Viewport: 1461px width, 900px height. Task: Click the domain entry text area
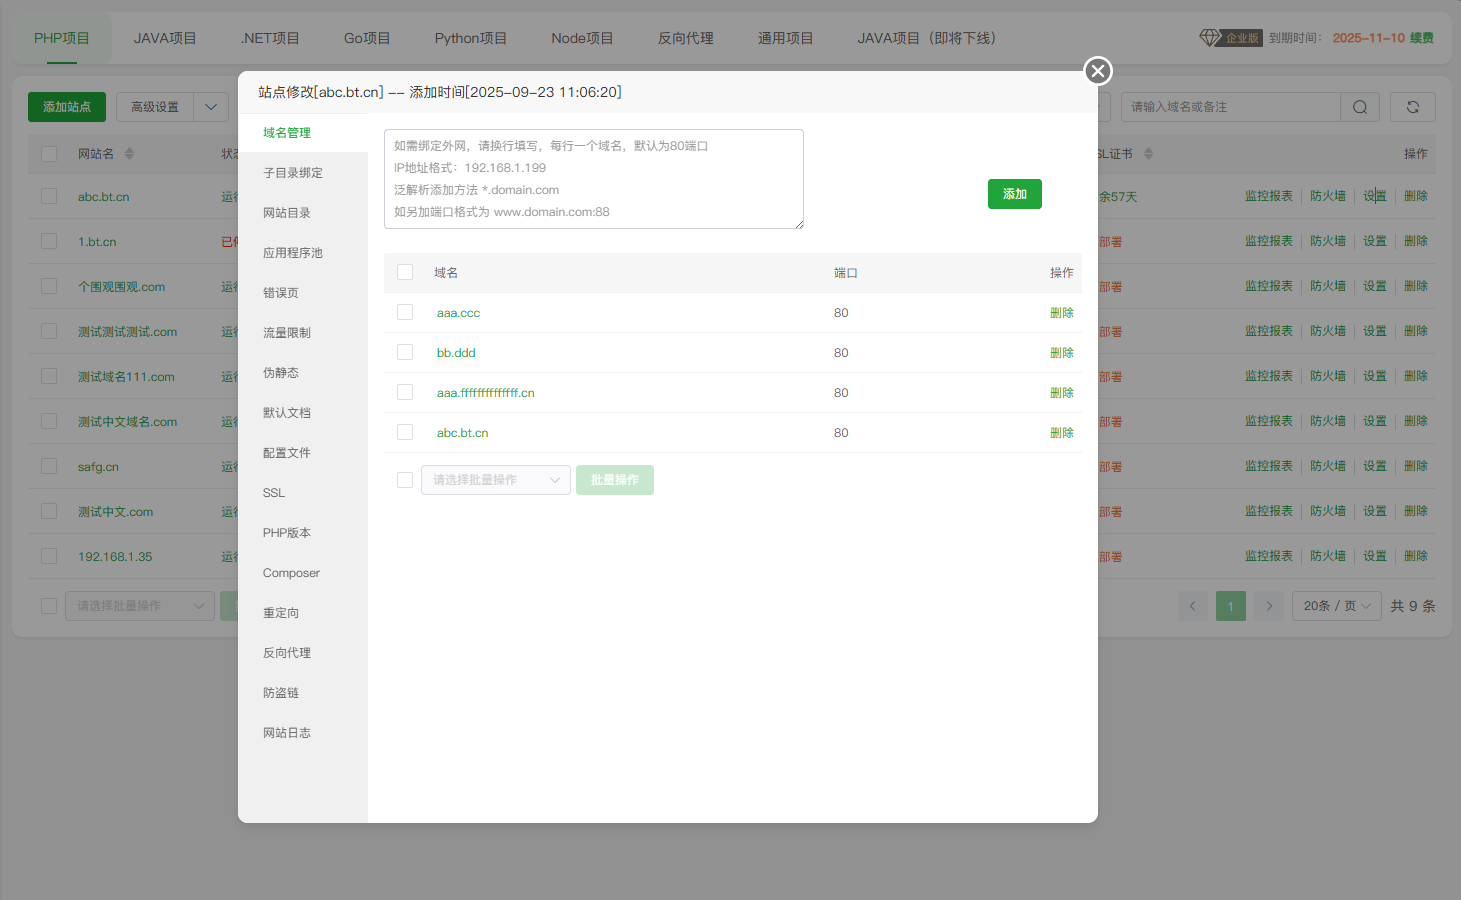click(x=593, y=179)
